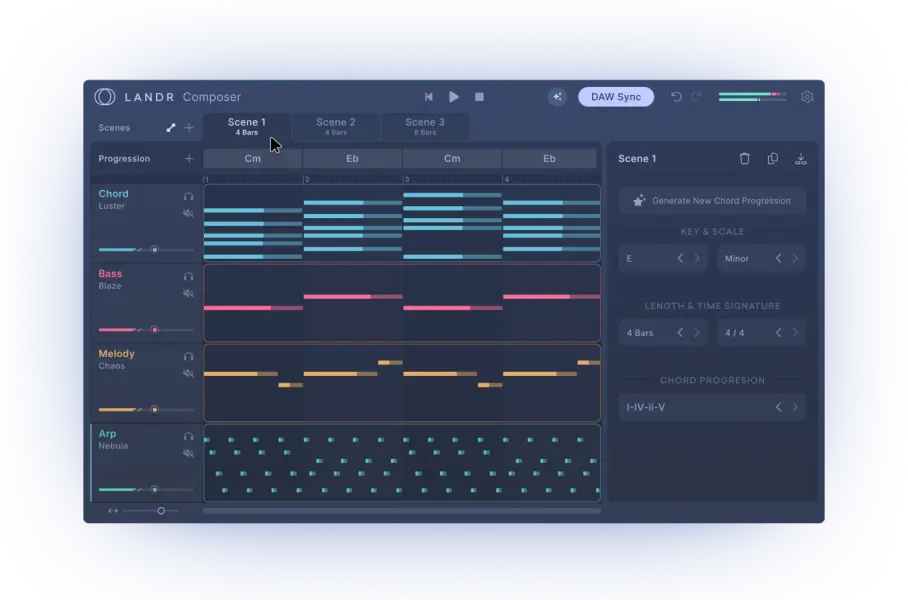Open the settings gear
Image resolution: width=908 pixels, height=600 pixels.
coord(807,97)
